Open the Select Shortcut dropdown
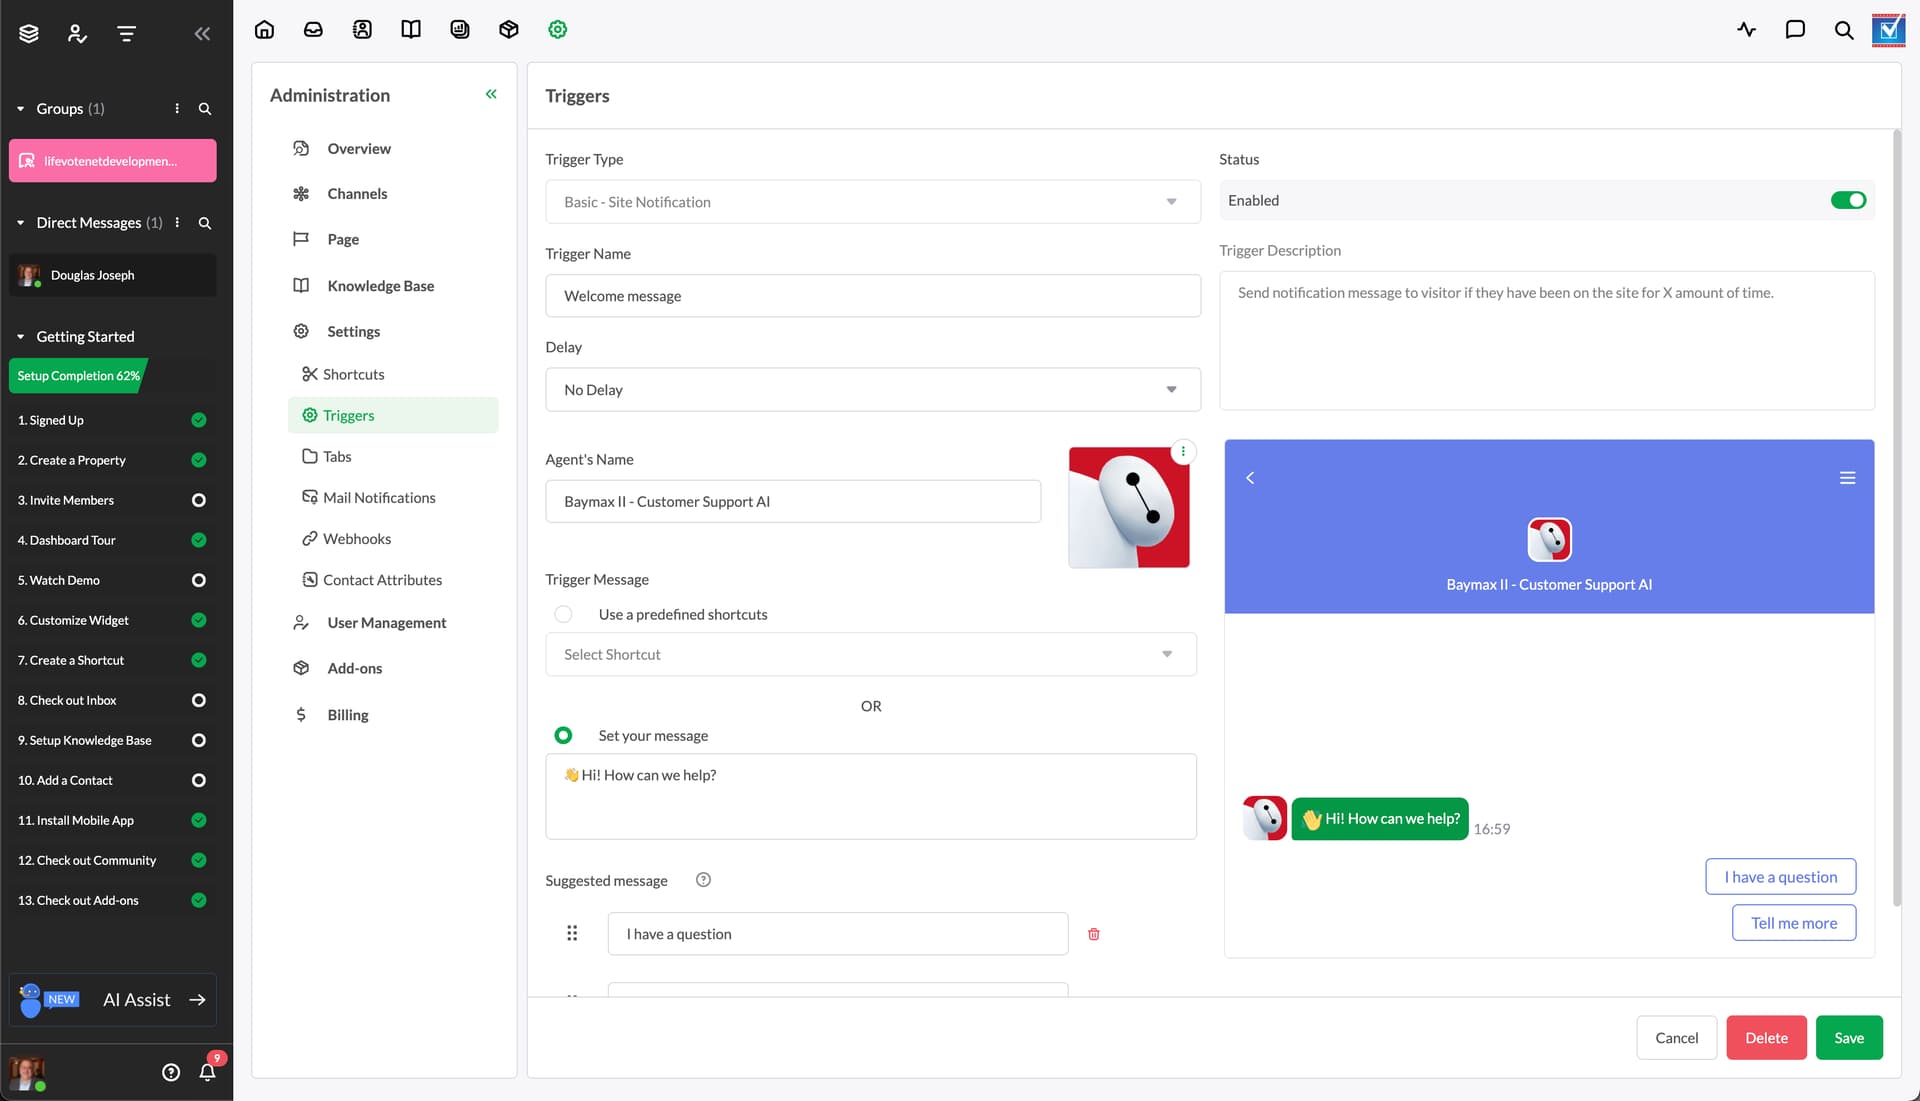The image size is (1920, 1101). [x=870, y=654]
